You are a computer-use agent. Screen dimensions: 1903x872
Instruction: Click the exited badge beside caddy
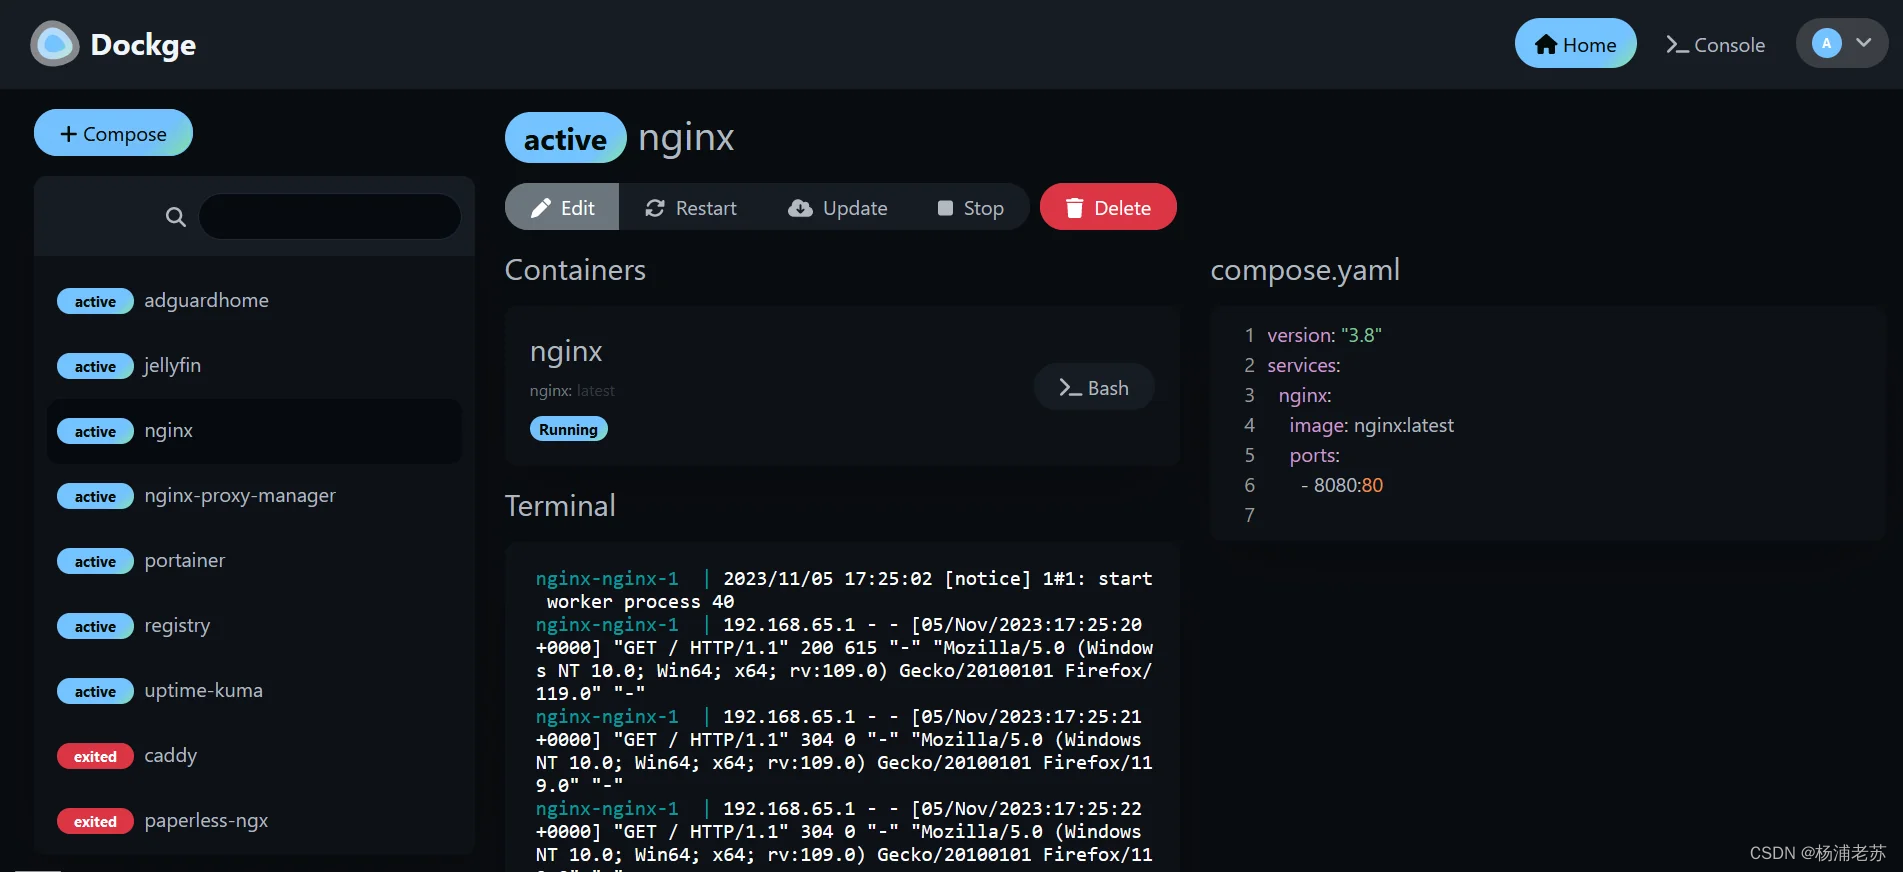click(x=95, y=756)
